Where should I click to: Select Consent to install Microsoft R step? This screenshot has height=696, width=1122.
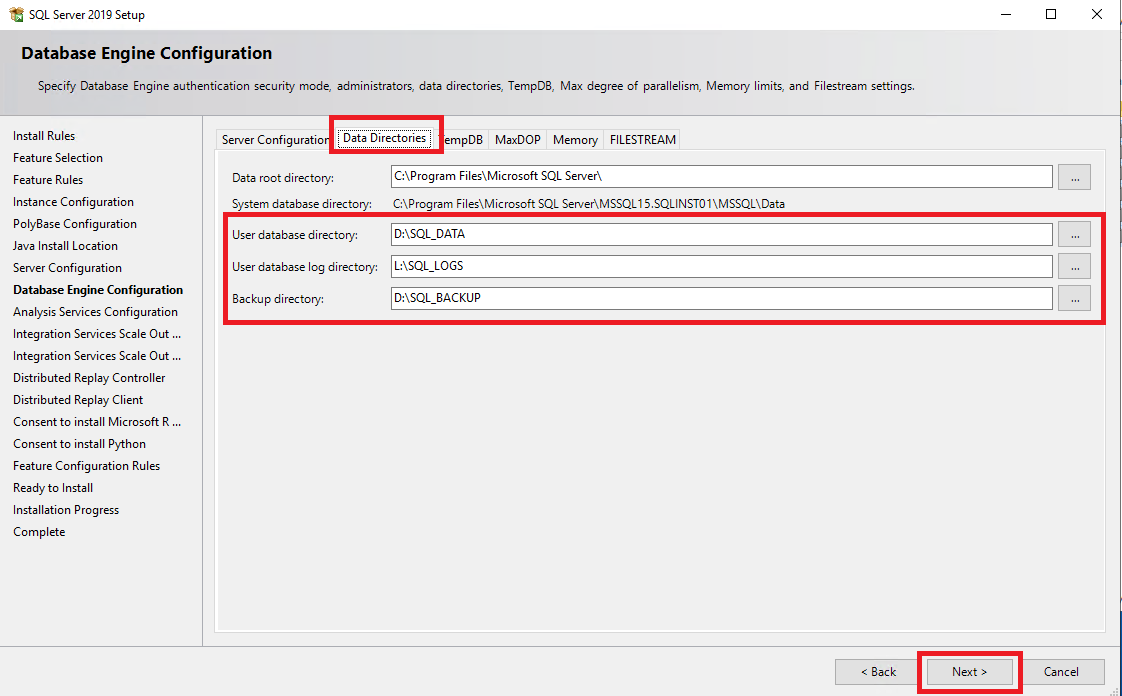pyautogui.click(x=97, y=422)
